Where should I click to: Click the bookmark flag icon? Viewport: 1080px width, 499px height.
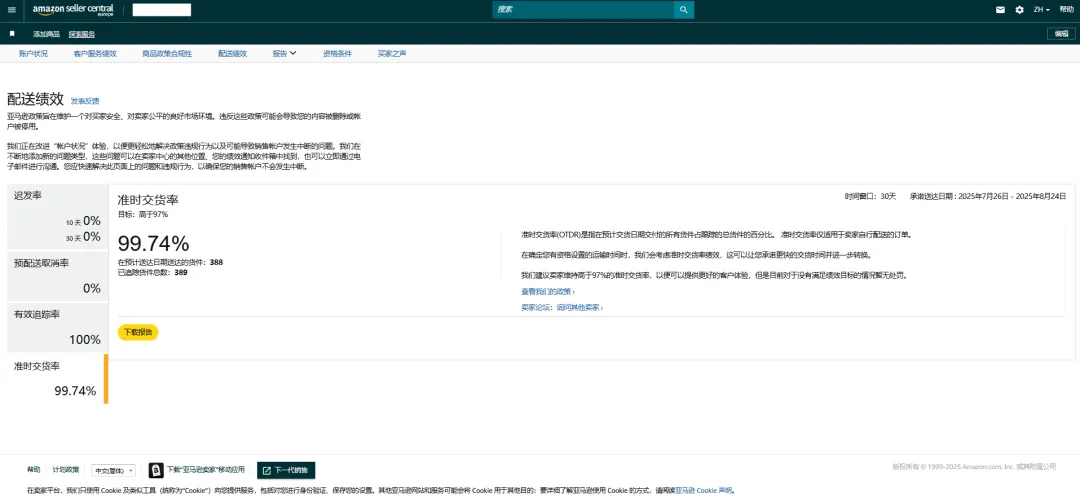[12, 33]
